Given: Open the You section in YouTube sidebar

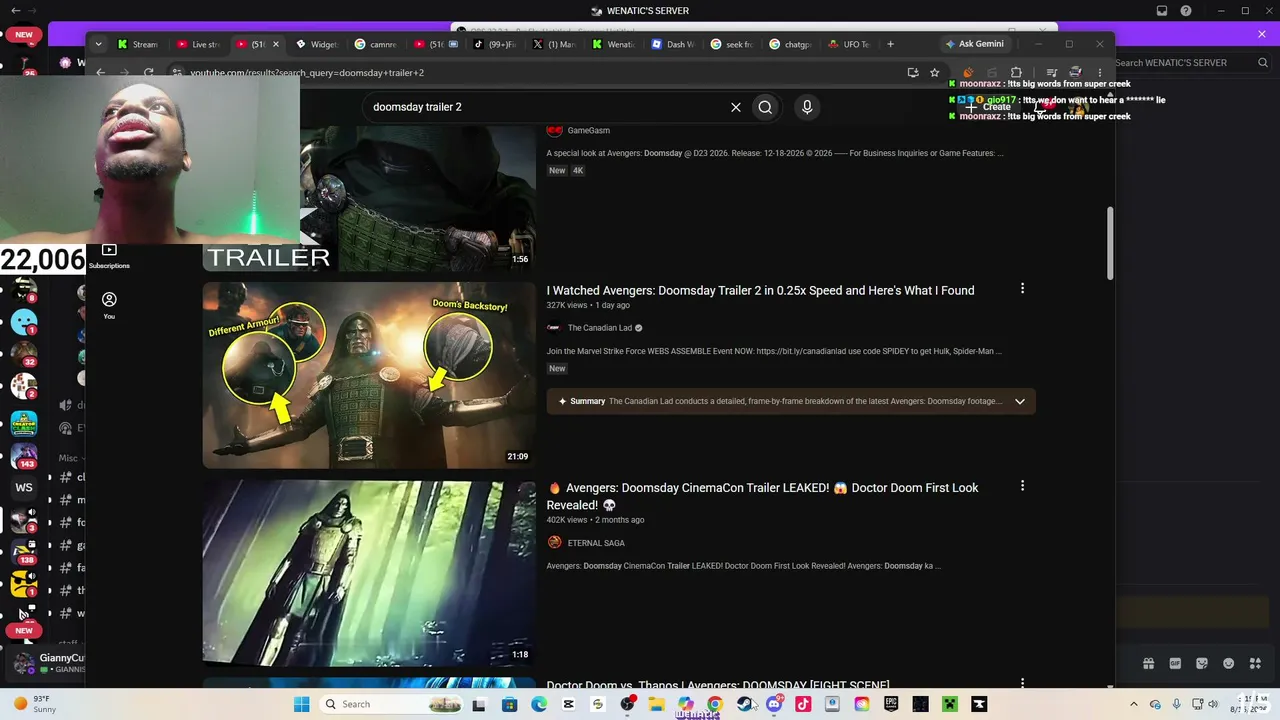Looking at the screenshot, I should [109, 305].
